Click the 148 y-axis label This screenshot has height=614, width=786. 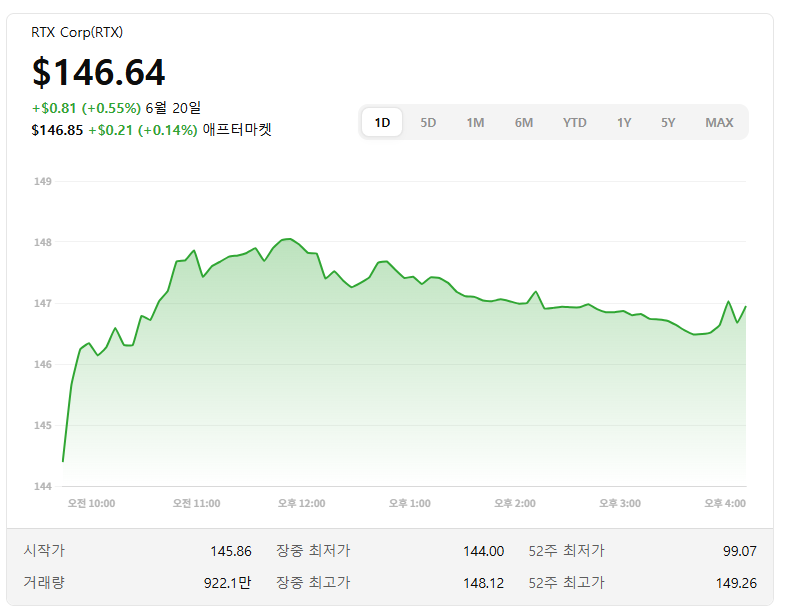43,243
